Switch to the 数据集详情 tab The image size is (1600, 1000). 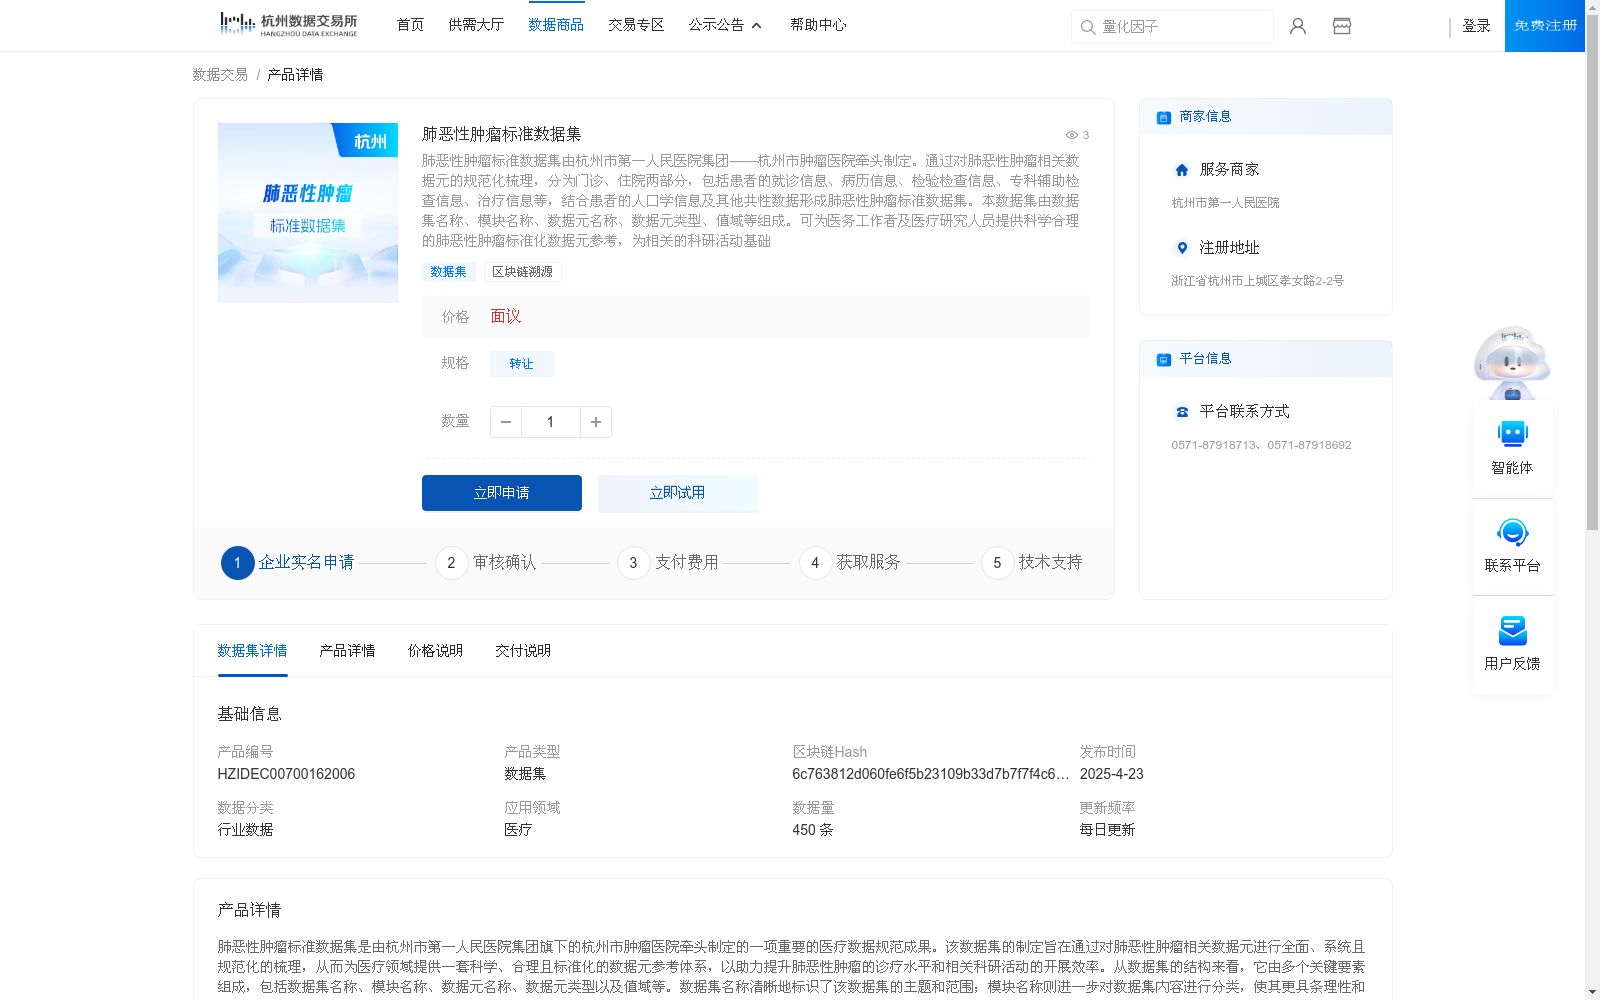(x=252, y=651)
